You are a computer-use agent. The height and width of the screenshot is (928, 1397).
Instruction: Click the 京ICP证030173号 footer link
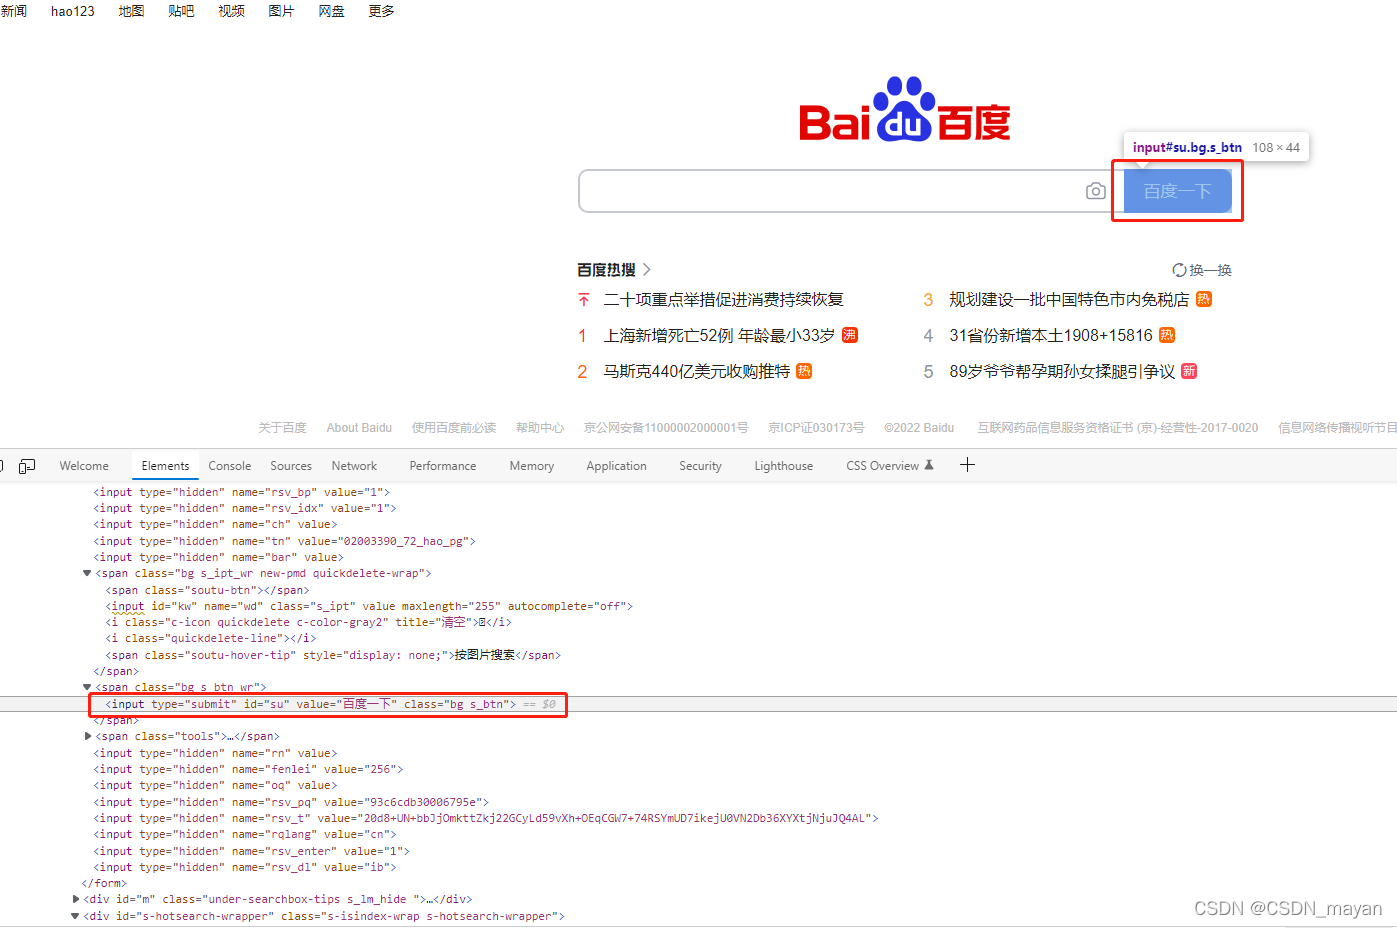point(816,428)
